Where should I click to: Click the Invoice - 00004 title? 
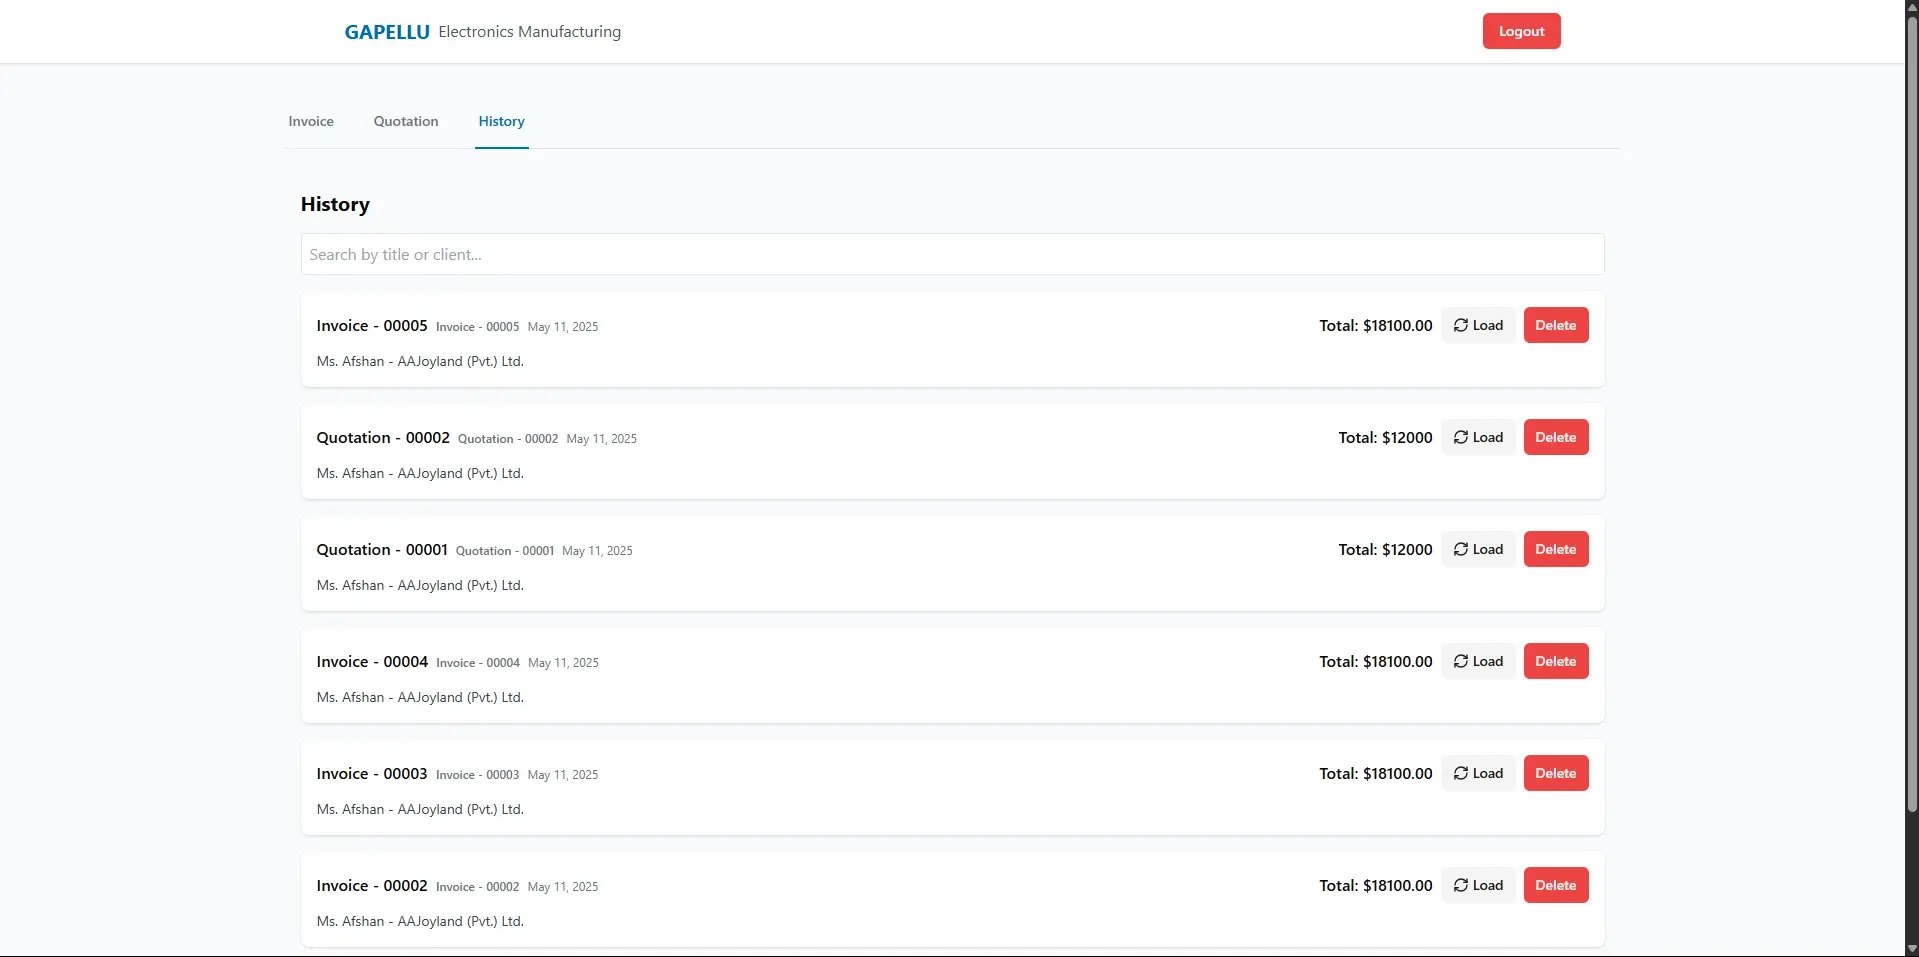pyautogui.click(x=372, y=661)
